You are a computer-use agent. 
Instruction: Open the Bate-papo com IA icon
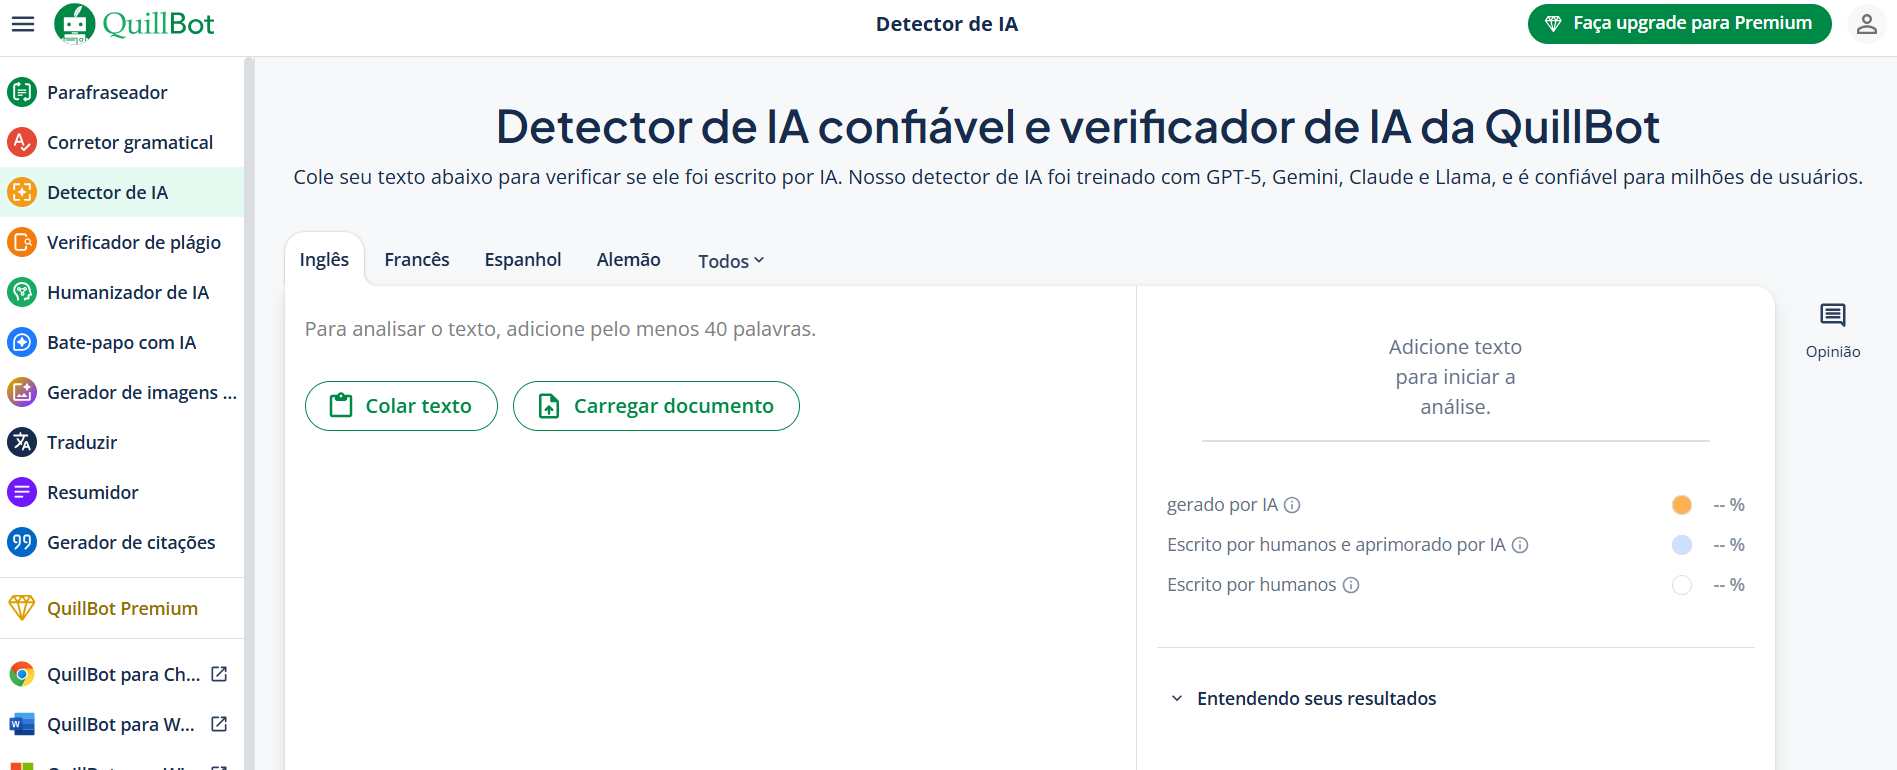pos(22,342)
